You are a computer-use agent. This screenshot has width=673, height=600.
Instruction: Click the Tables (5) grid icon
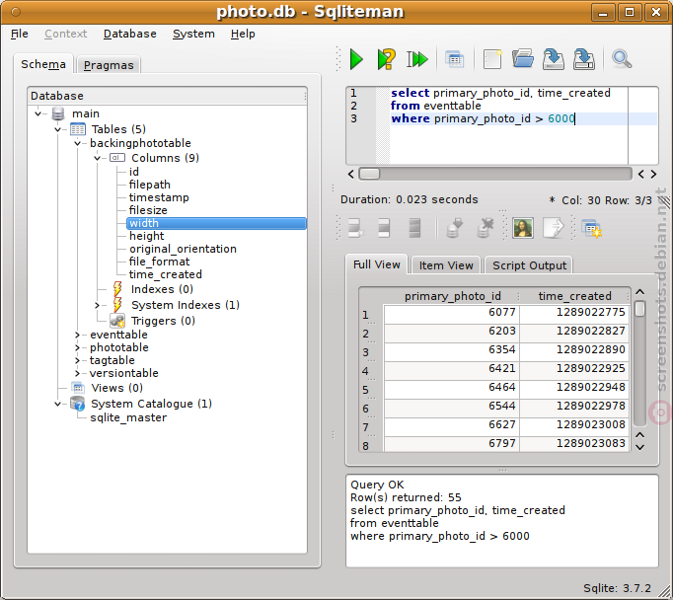click(78, 129)
